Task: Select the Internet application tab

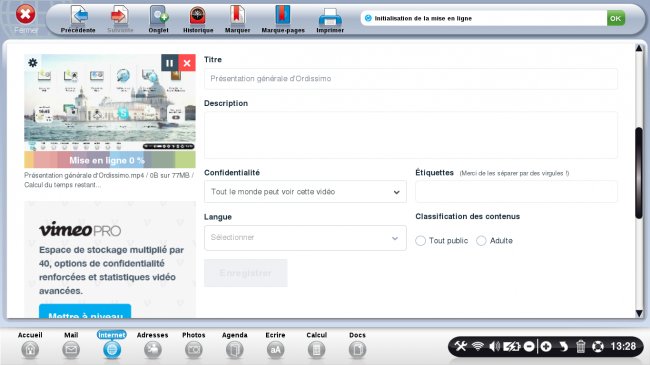Action: click(x=112, y=345)
